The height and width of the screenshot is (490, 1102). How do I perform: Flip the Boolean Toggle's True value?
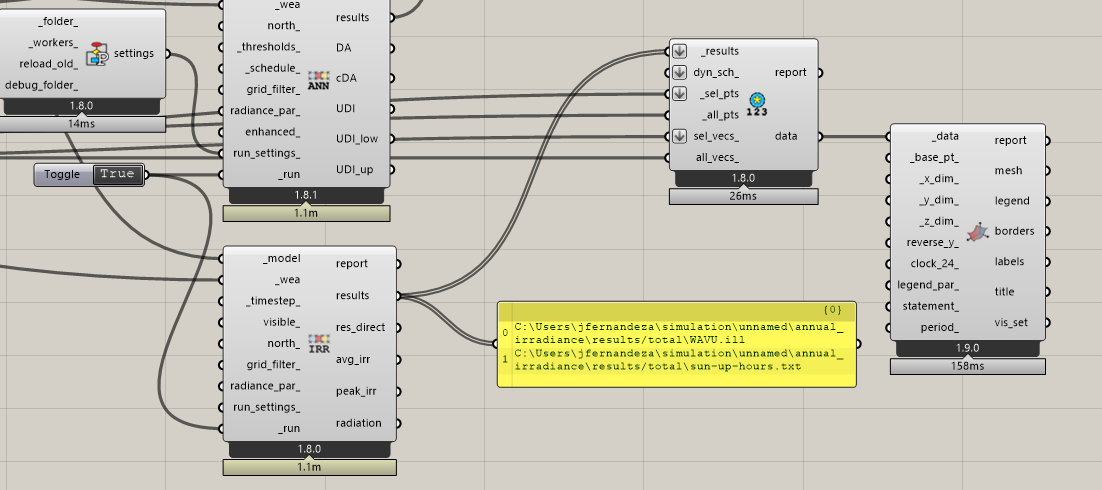click(x=116, y=174)
